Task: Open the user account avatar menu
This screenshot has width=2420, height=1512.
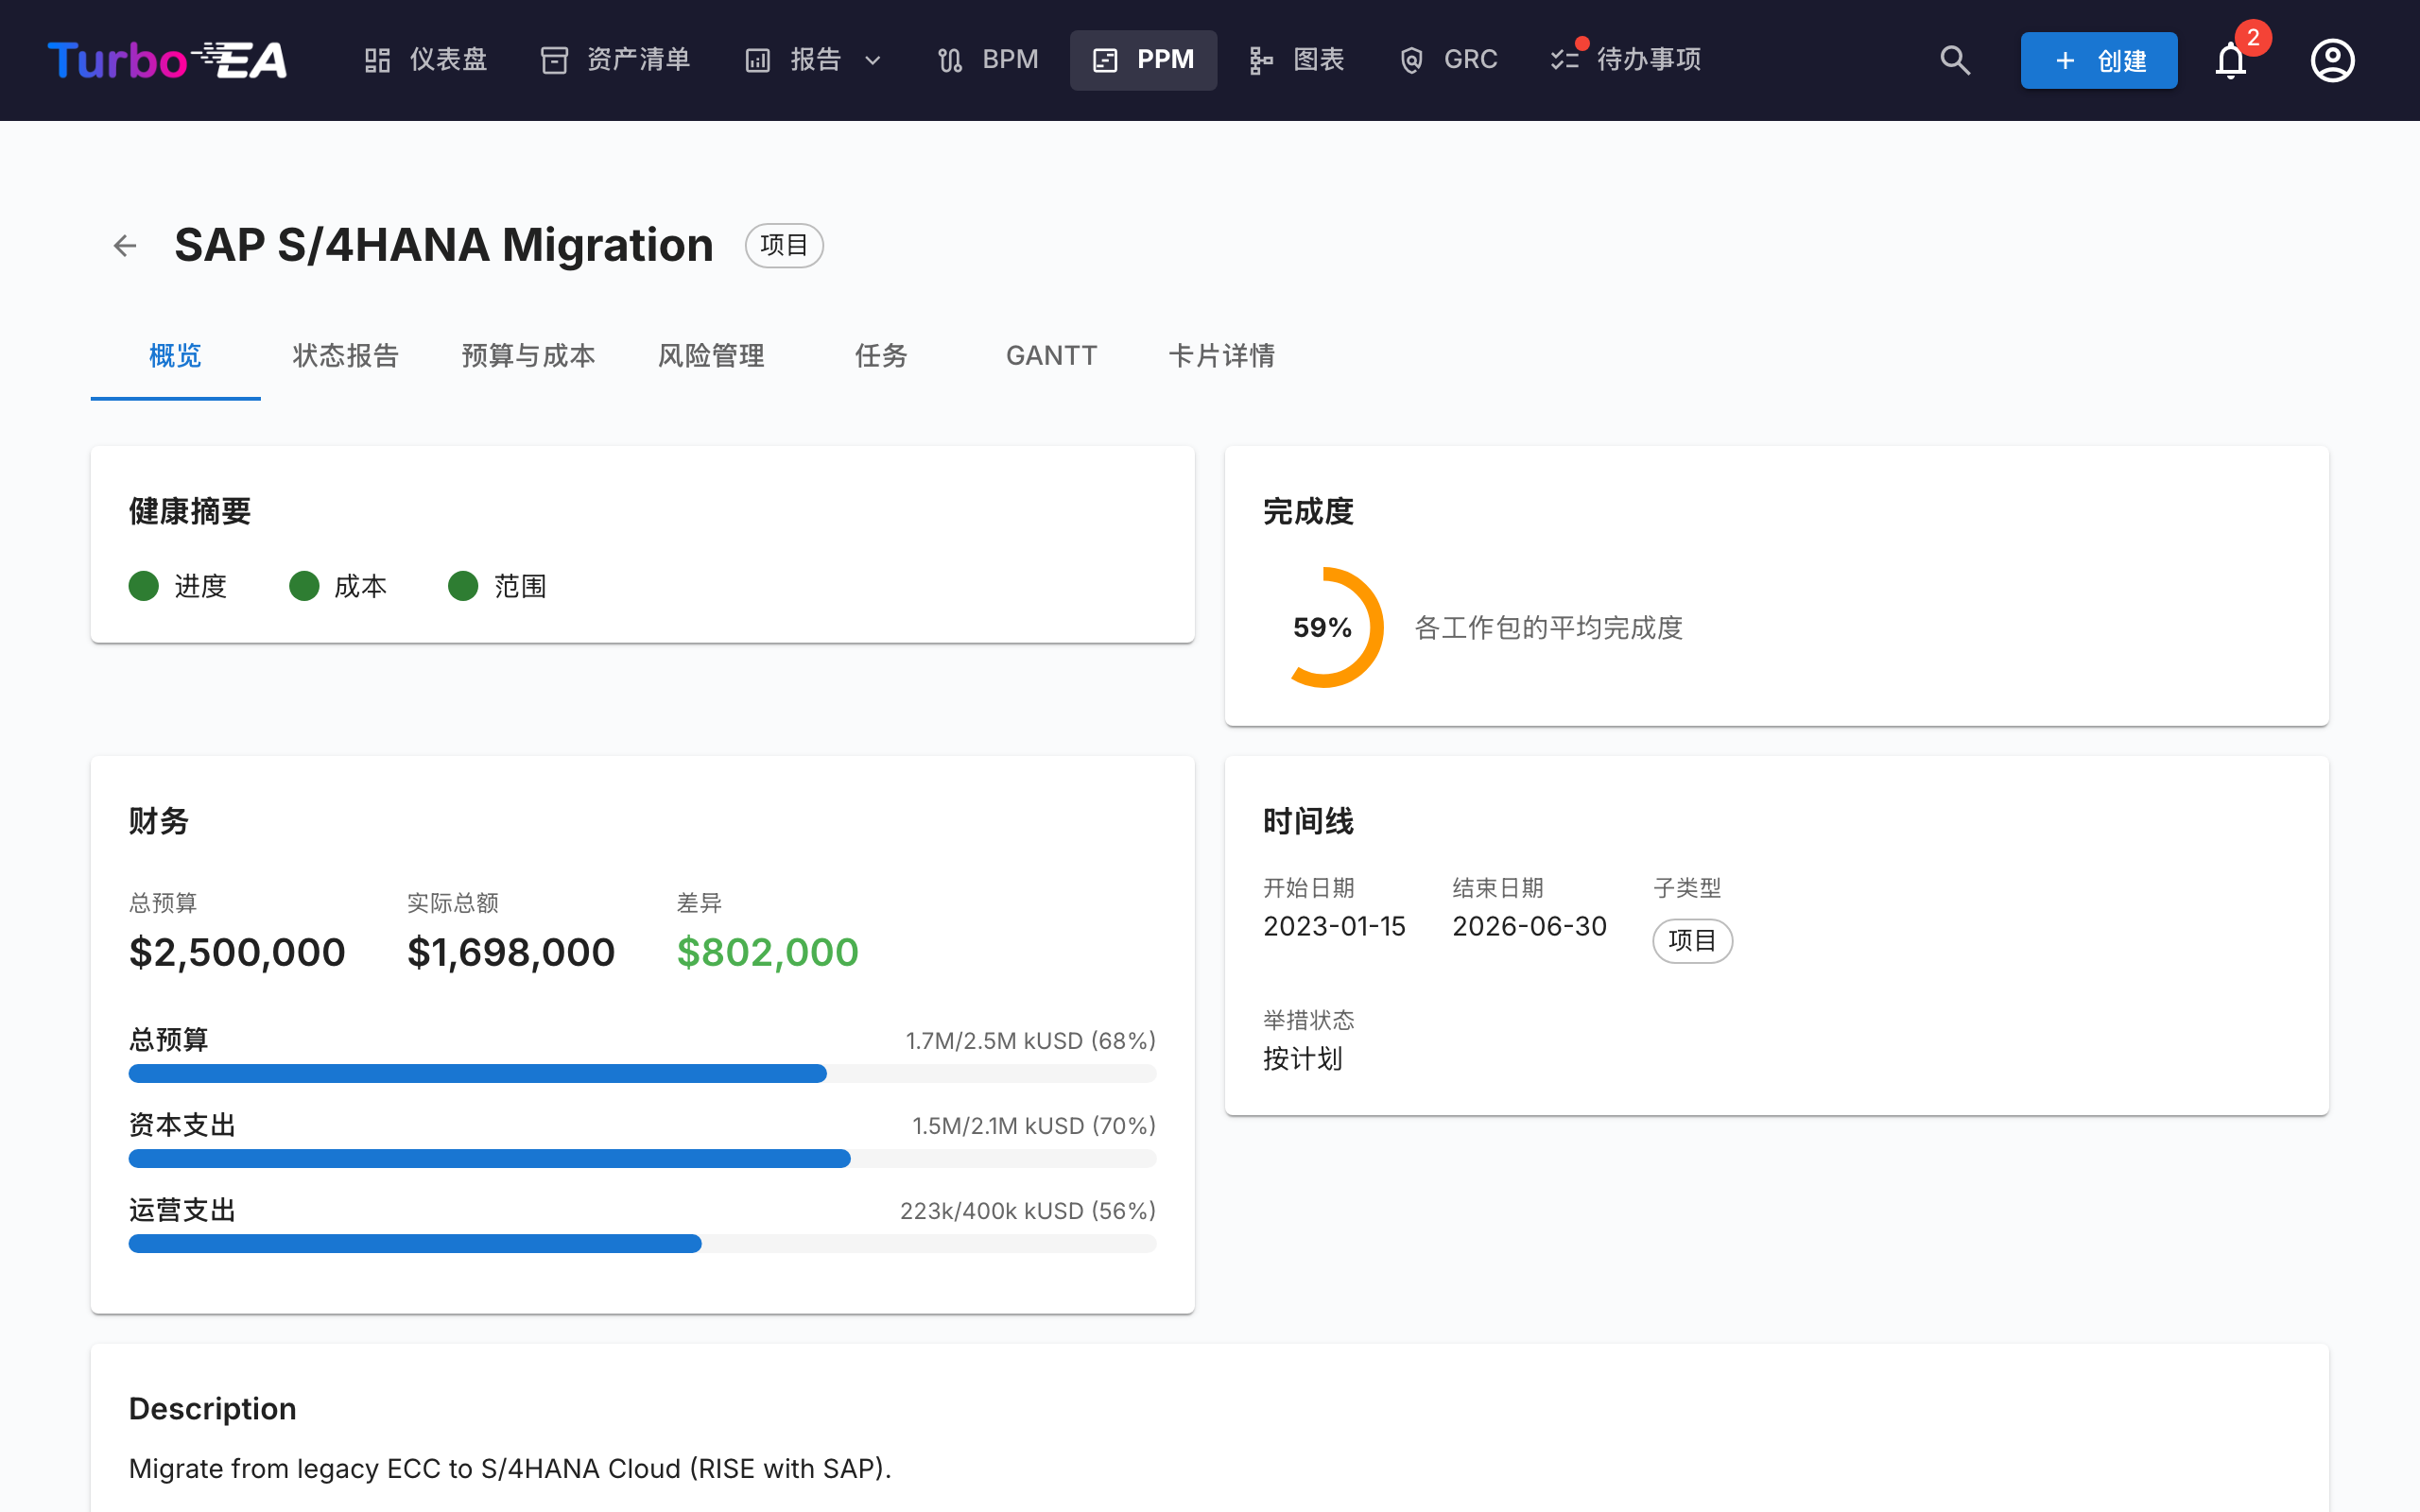Action: tap(2332, 60)
